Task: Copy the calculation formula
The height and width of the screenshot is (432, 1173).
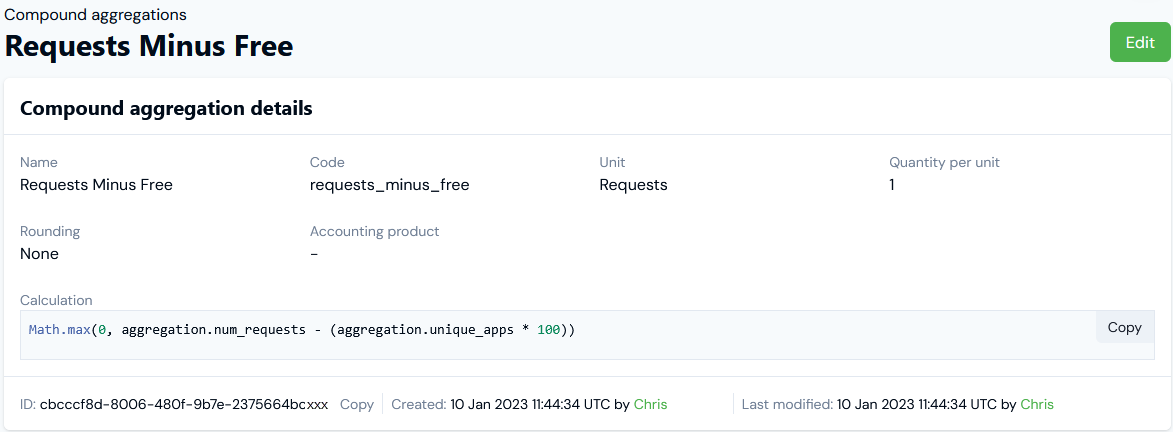Action: pyautogui.click(x=1124, y=328)
